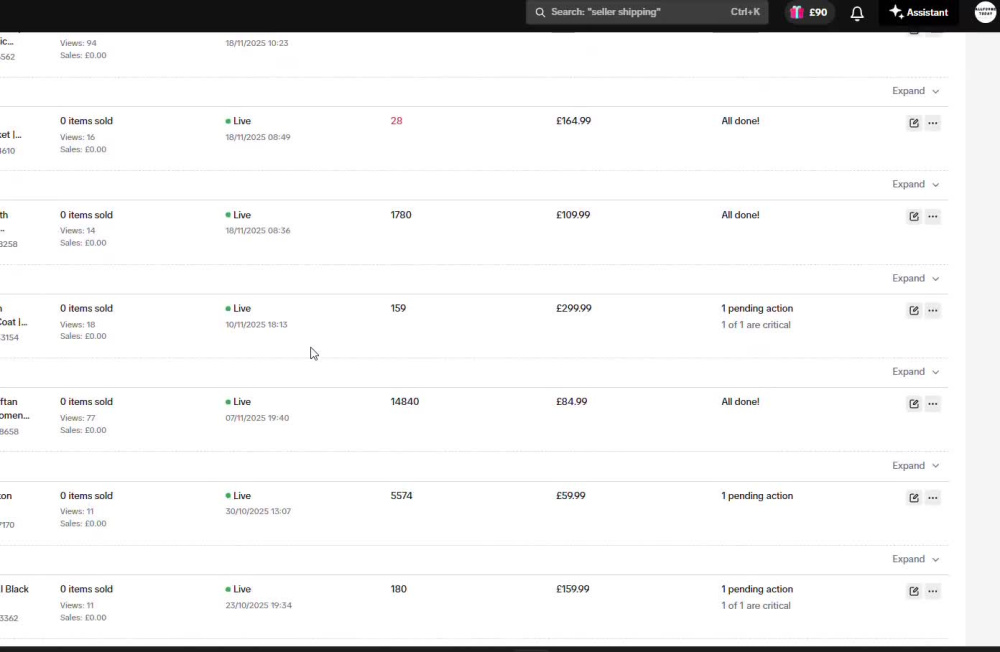Viewport: 1000px width, 652px height.
Task: Click Live status dated 10/11/2025 18:13
Action: click(238, 308)
